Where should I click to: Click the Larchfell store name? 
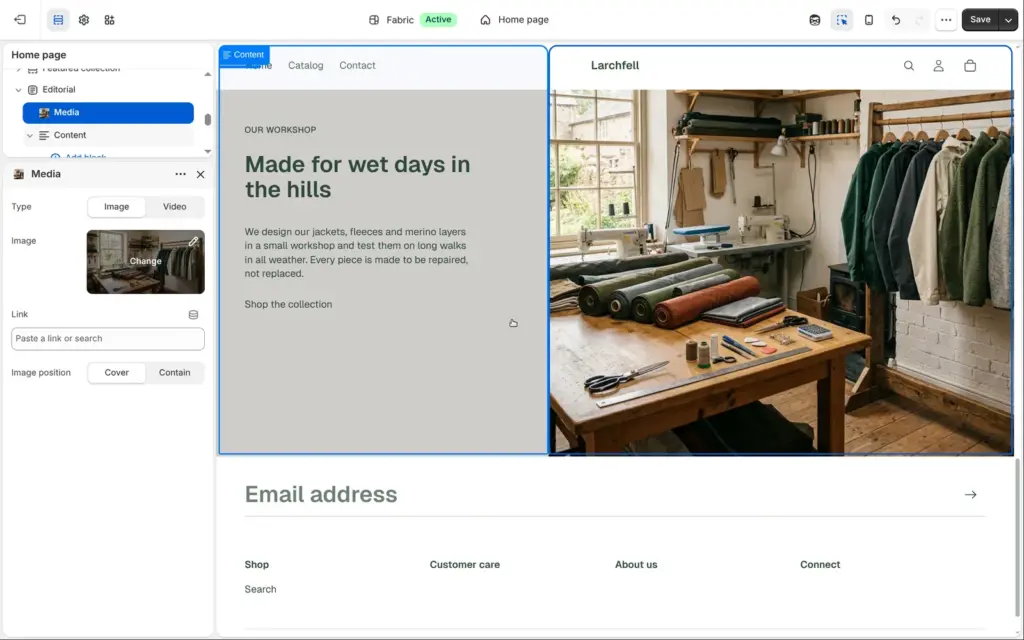(615, 65)
